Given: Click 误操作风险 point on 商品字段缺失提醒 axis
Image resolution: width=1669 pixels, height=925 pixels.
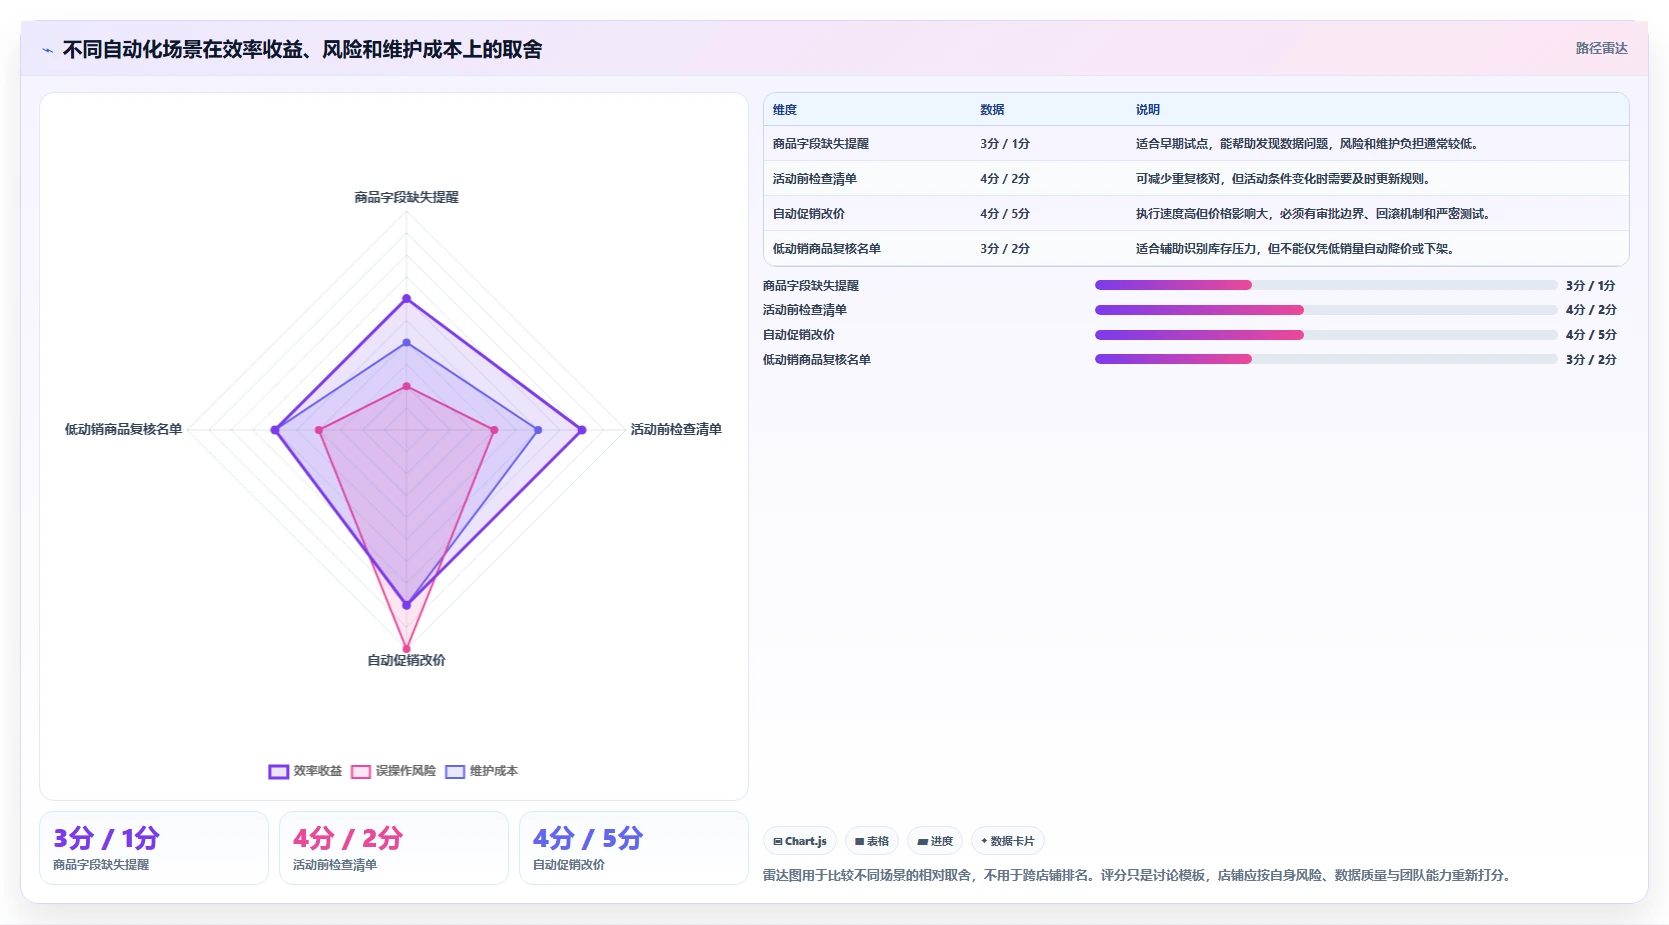Looking at the screenshot, I should coord(406,386).
